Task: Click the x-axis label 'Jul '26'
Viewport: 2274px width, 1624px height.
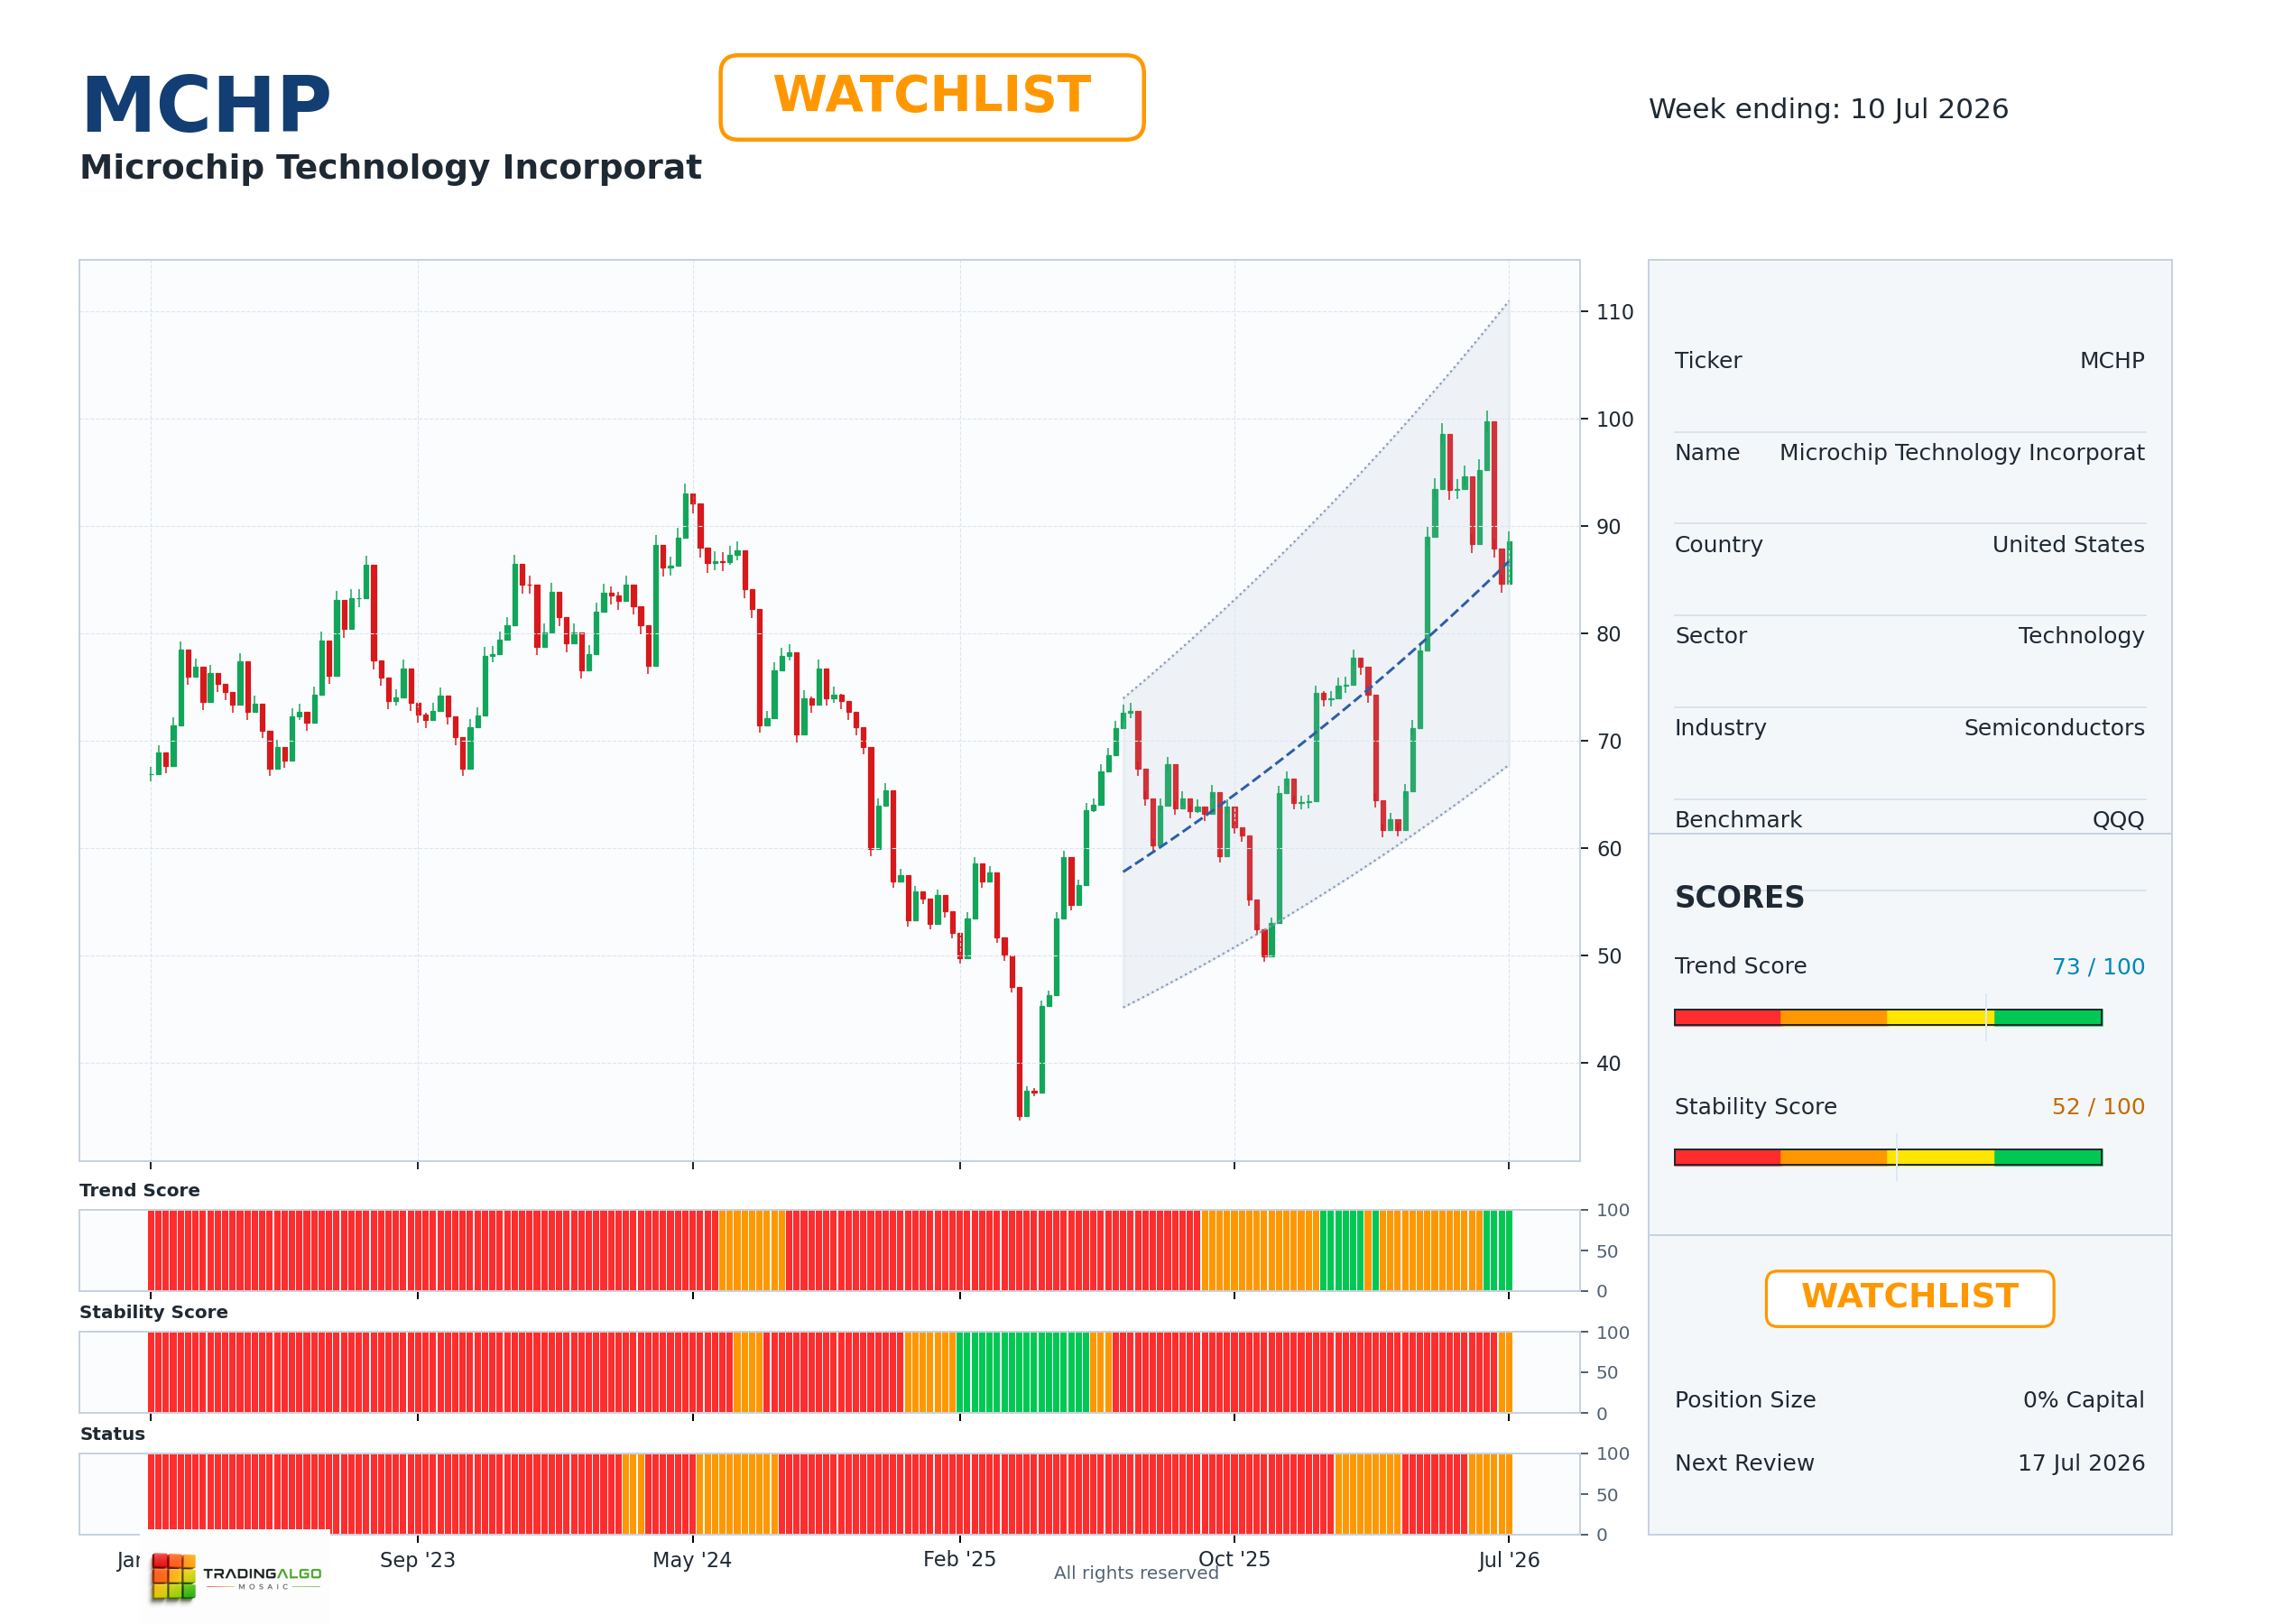Action: pos(1509,1560)
